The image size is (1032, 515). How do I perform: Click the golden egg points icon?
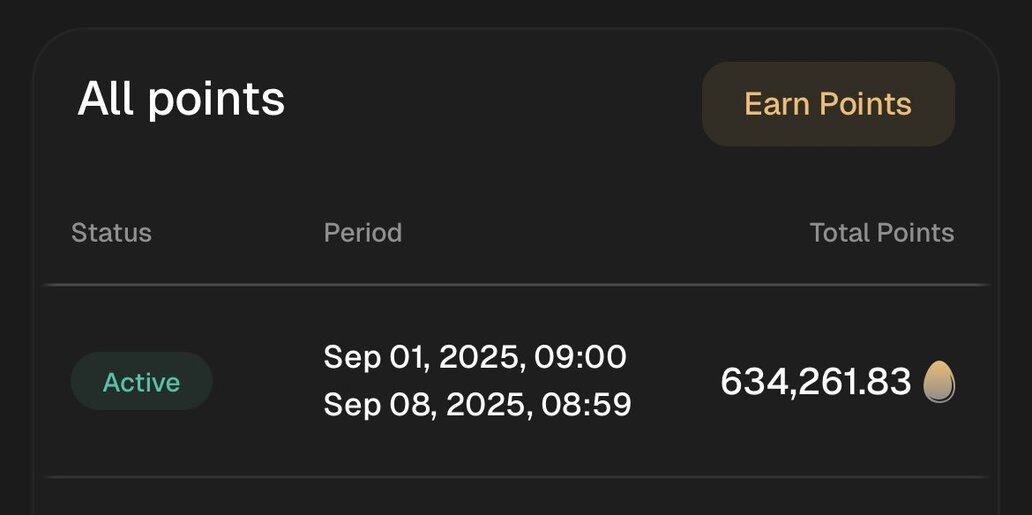[939, 382]
